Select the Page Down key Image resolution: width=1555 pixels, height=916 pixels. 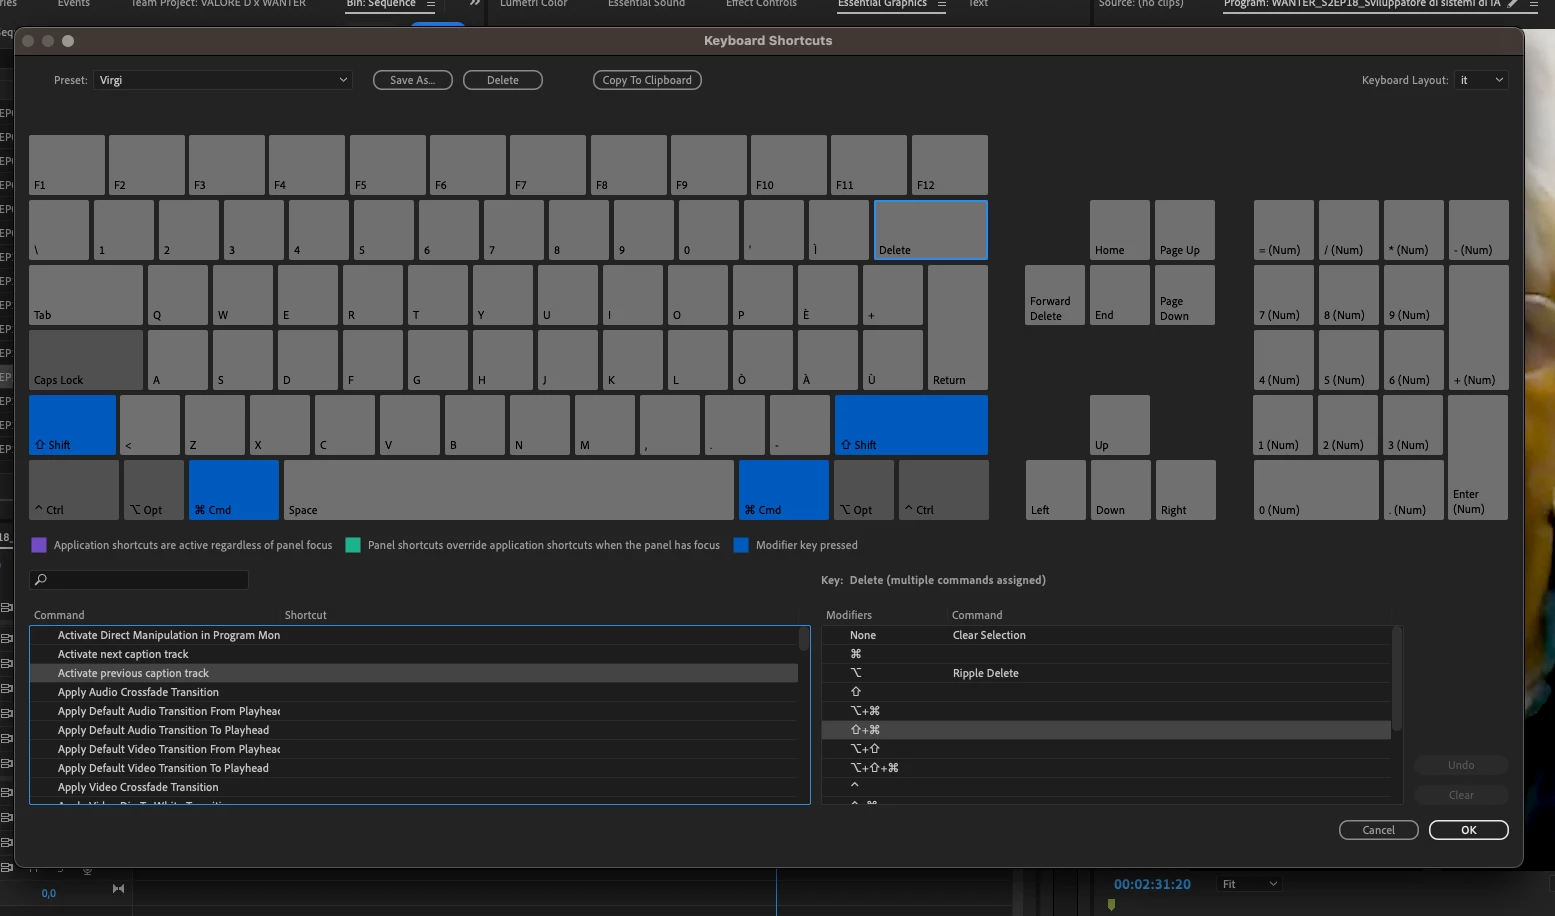(x=1185, y=295)
